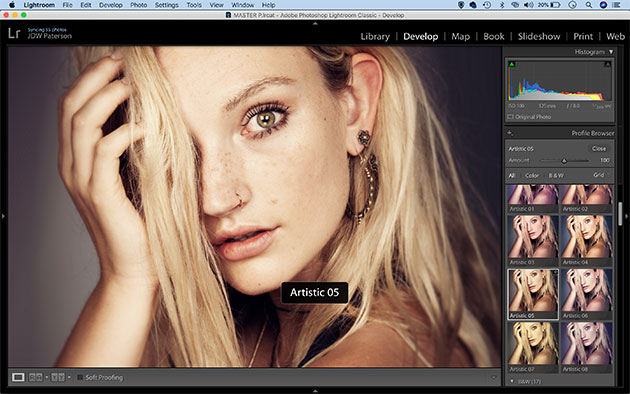This screenshot has width=630, height=394.
Task: Apply the Artistic 07 profile thumbnail
Action: point(533,347)
